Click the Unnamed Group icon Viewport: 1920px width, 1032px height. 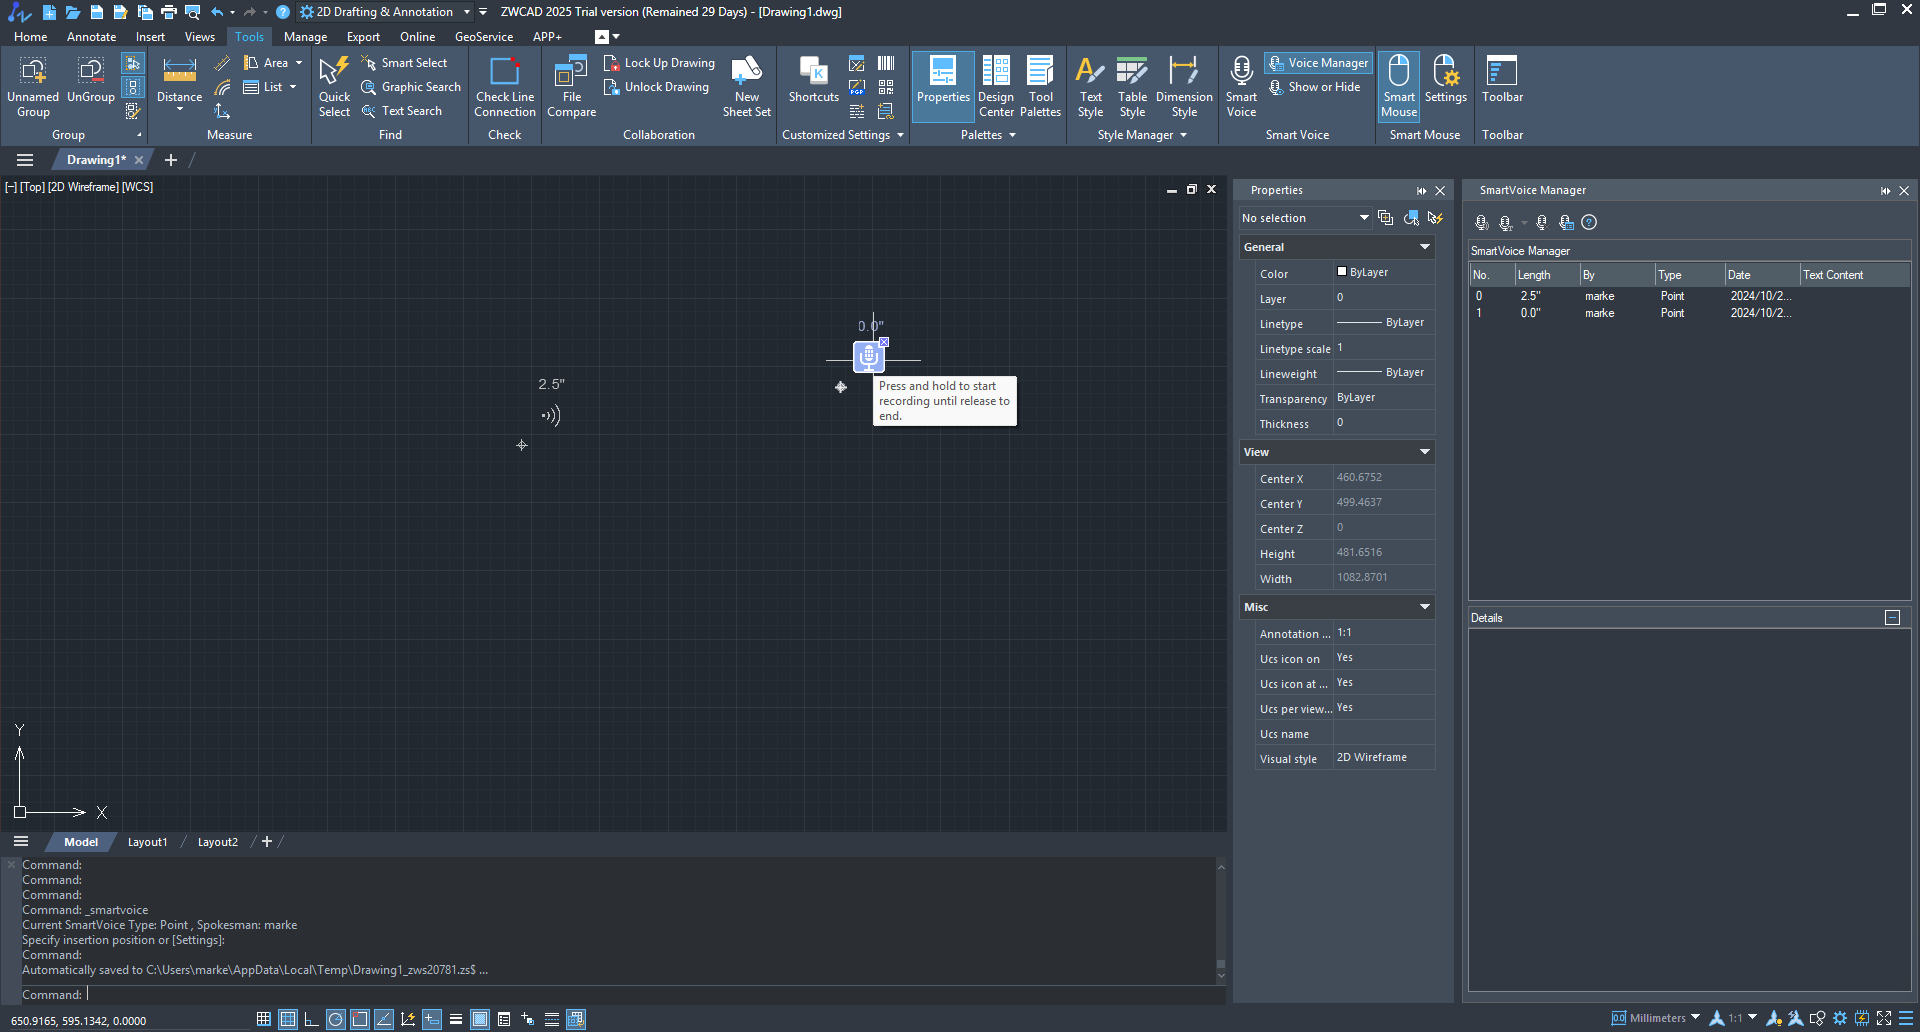click(x=33, y=86)
